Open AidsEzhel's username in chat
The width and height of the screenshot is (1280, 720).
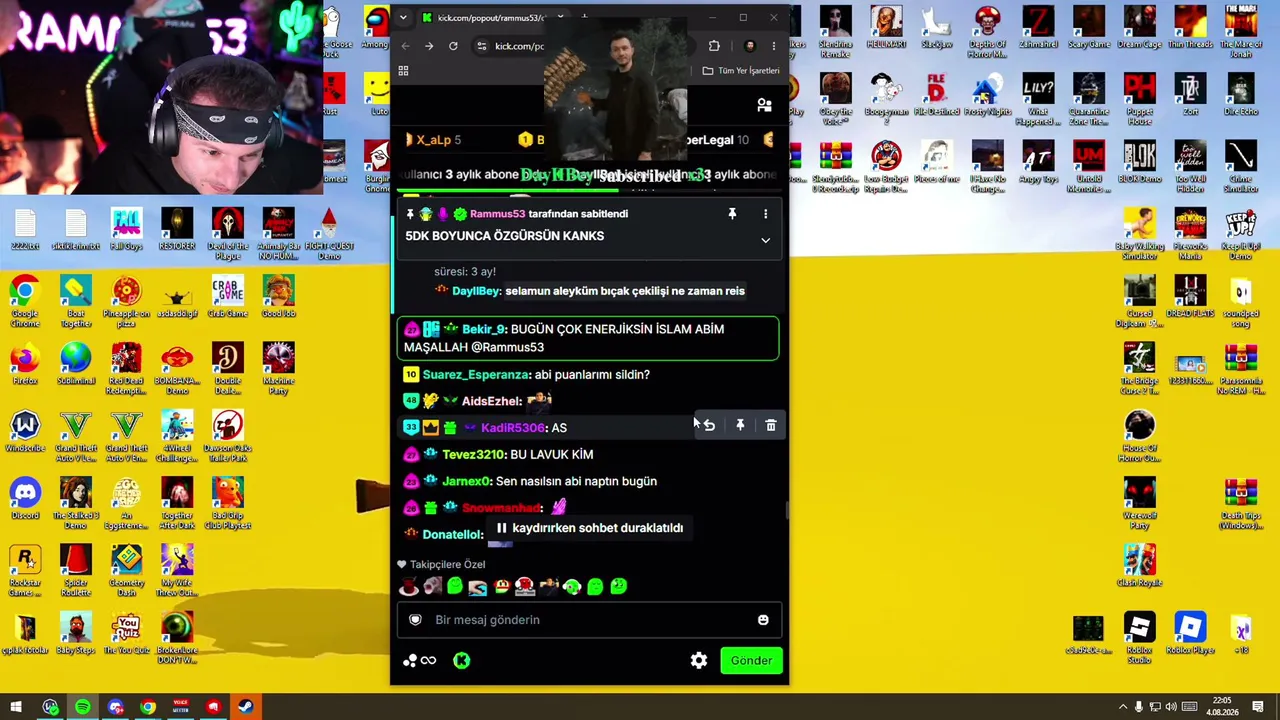click(x=490, y=402)
